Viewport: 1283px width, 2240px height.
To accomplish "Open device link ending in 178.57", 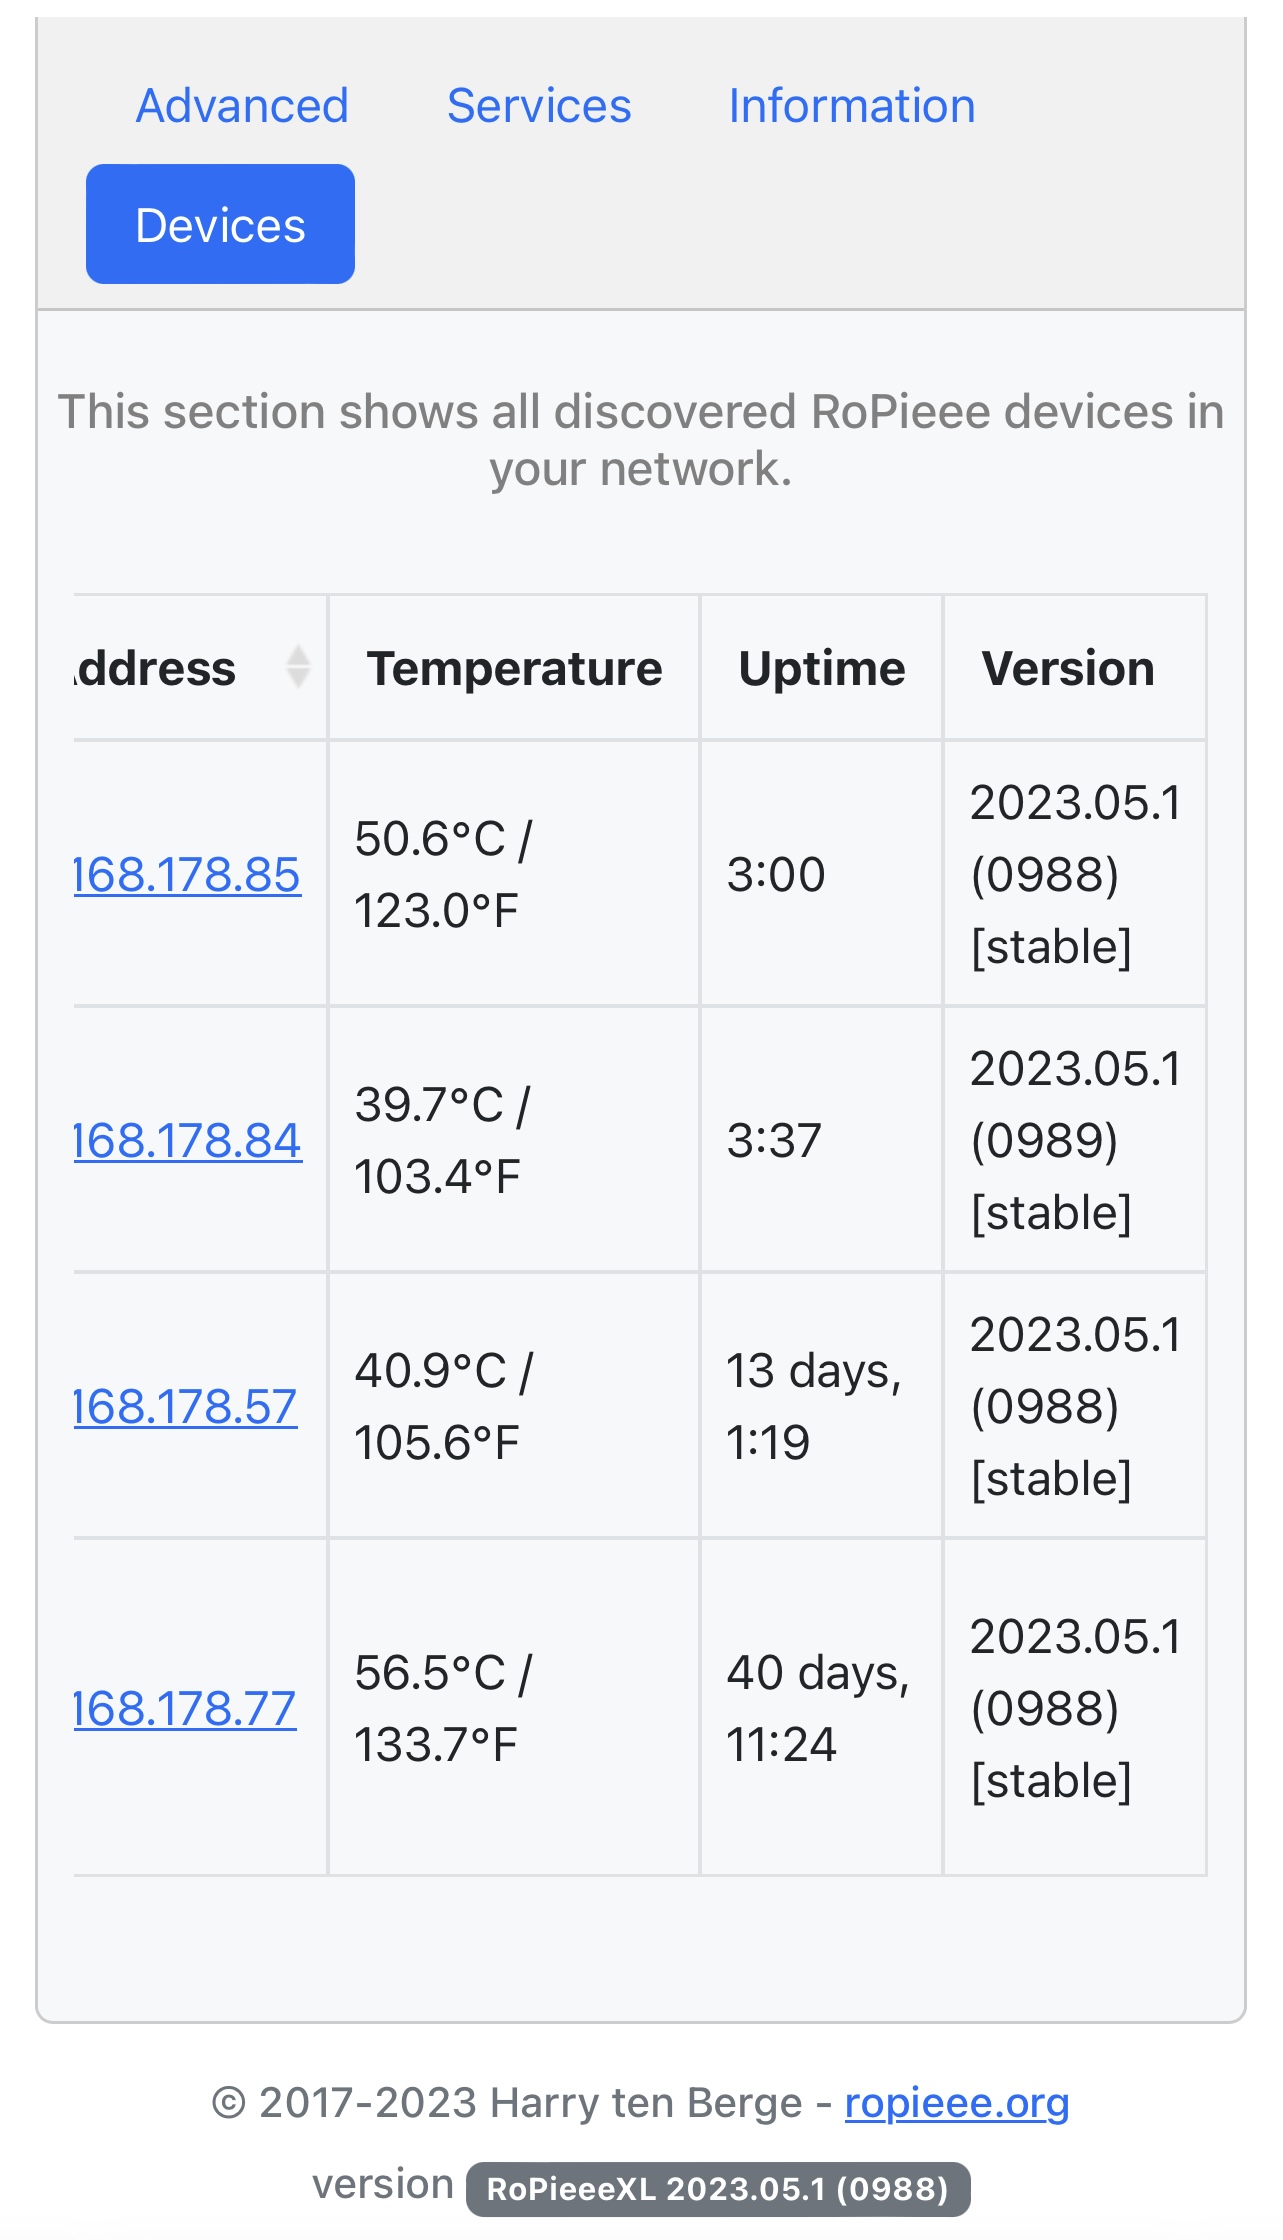I will pos(186,1407).
